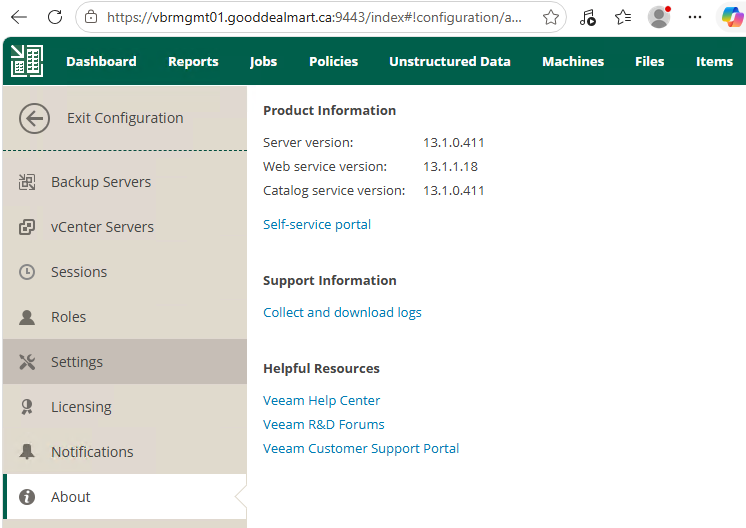746x528 pixels.
Task: Open the Self-service portal link
Action: pyautogui.click(x=317, y=225)
